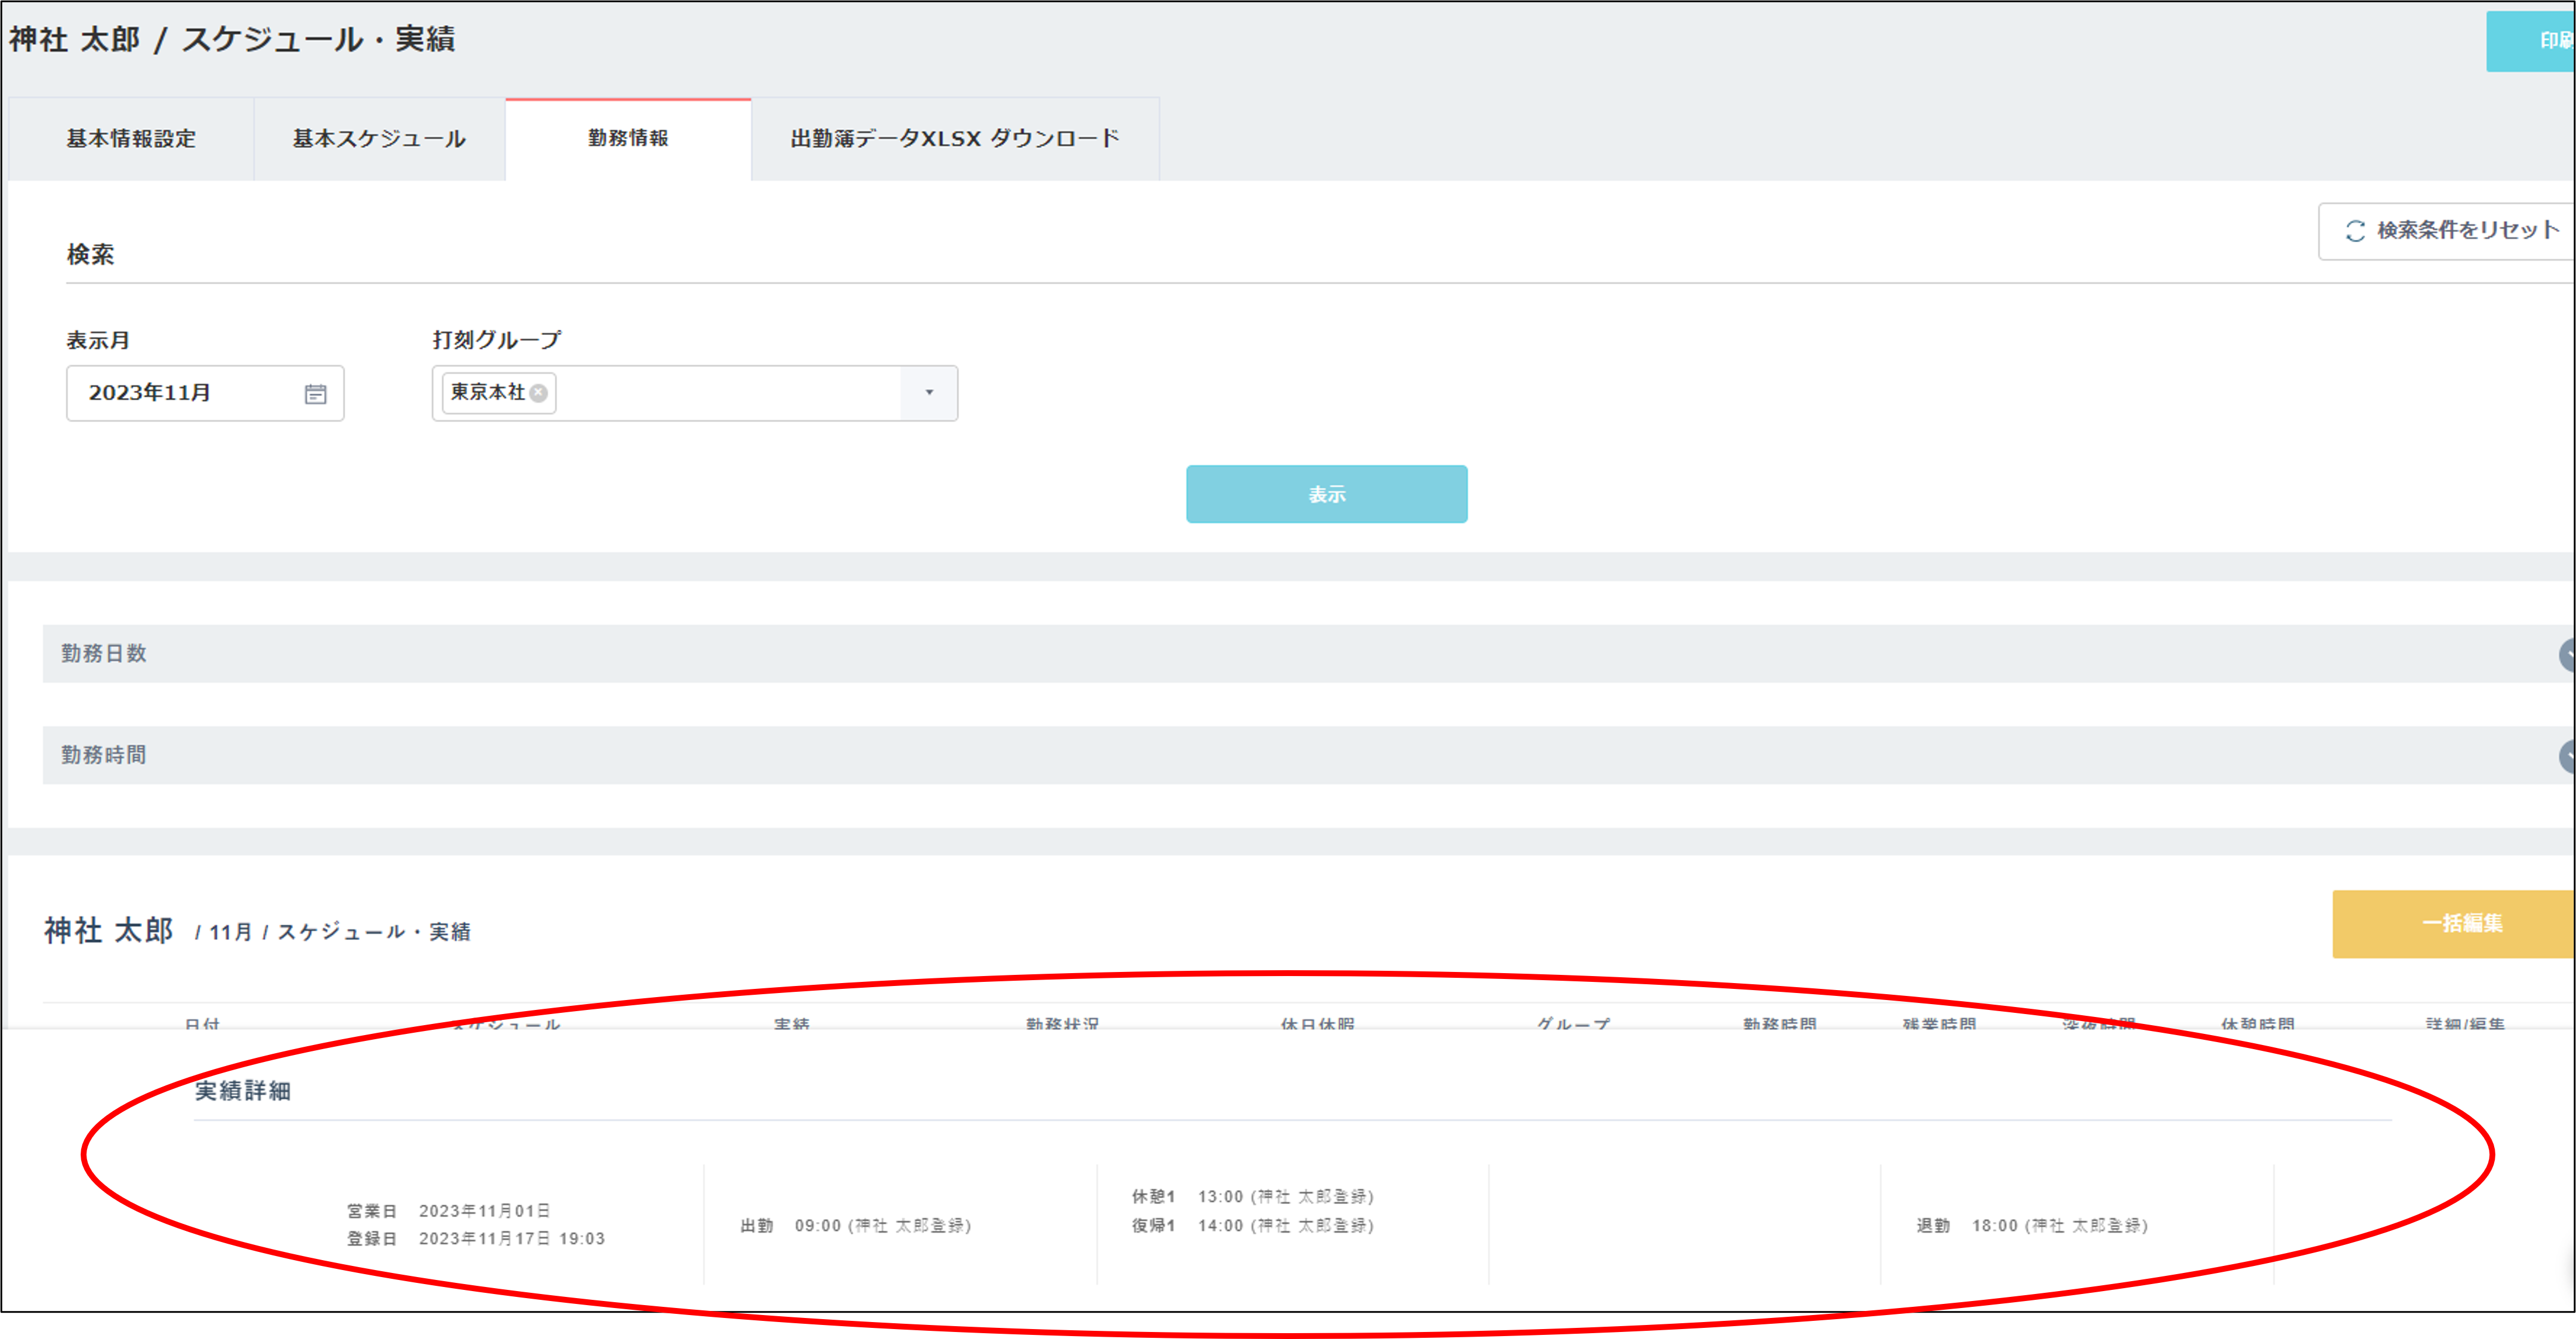Switch to the 基本スケジュール tab
The width and height of the screenshot is (2576, 1339).
(379, 139)
